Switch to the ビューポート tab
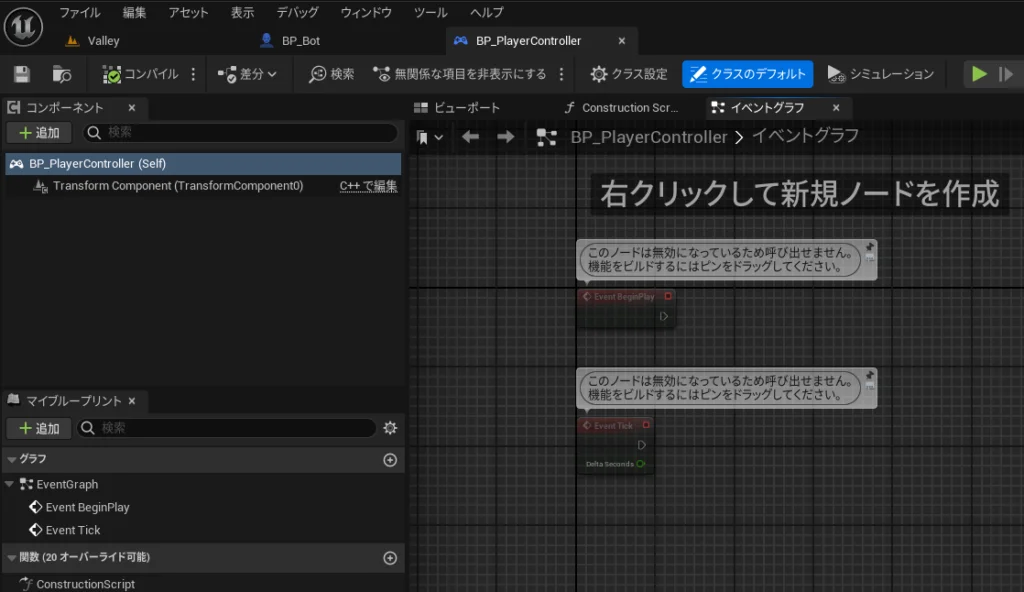 (458, 108)
